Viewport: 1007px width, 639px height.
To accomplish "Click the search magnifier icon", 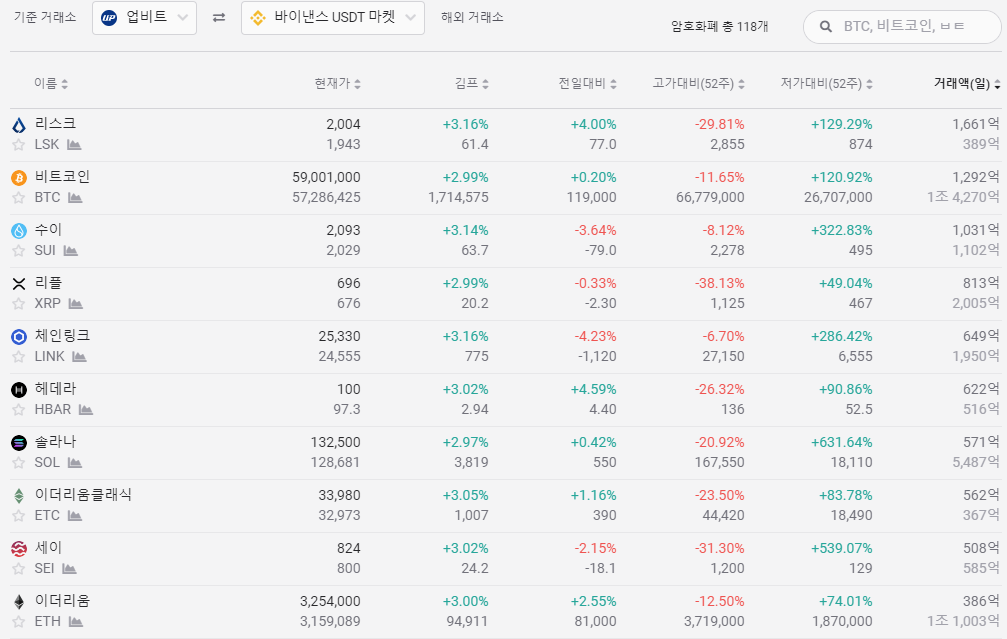I will click(x=826, y=26).
